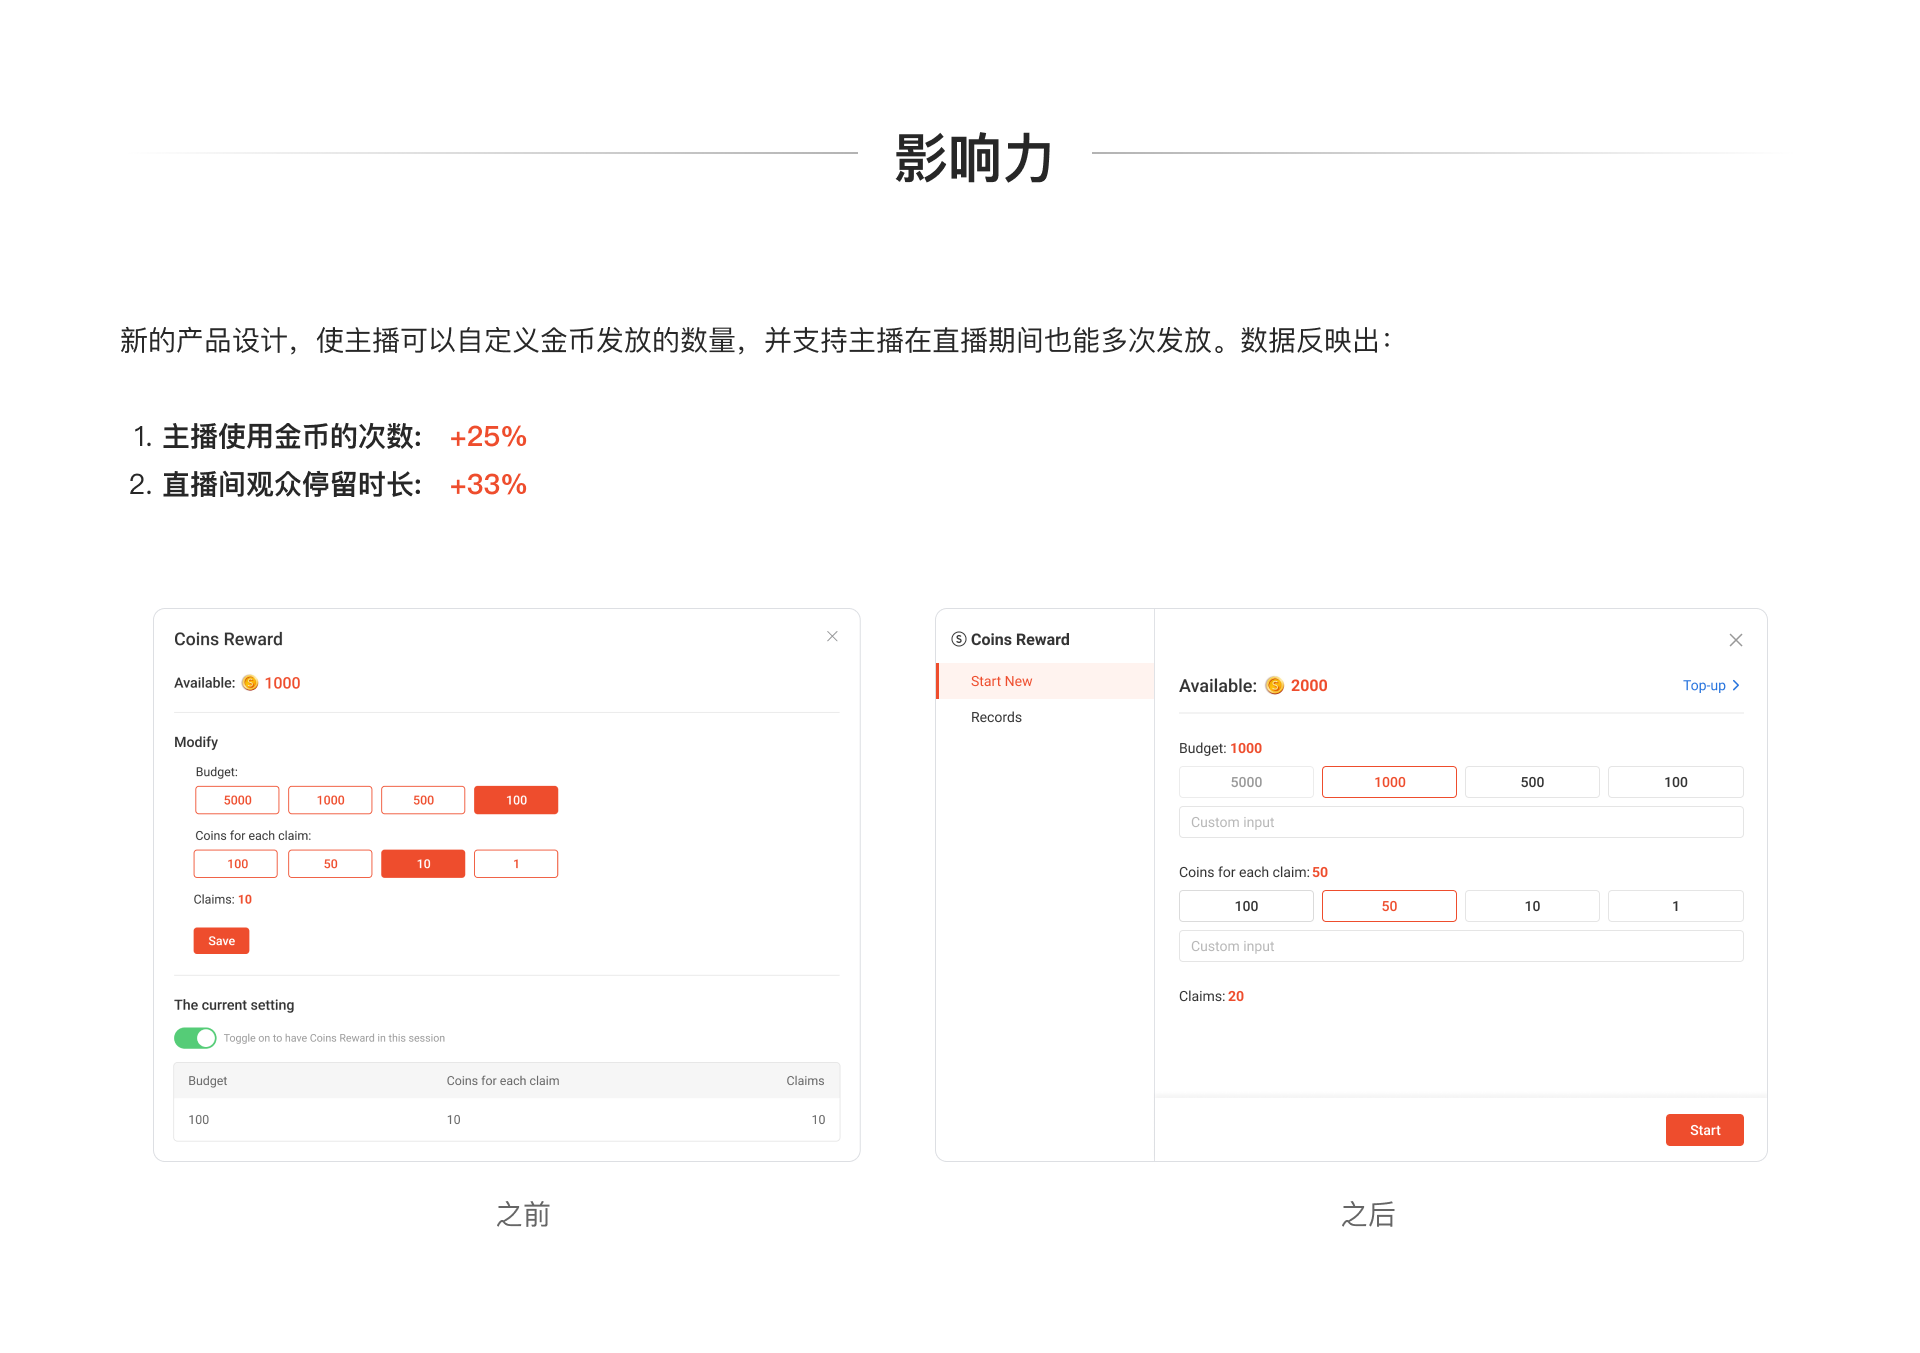
Task: Click the Coins Reward dollar icon in sidebar
Action: 958,639
